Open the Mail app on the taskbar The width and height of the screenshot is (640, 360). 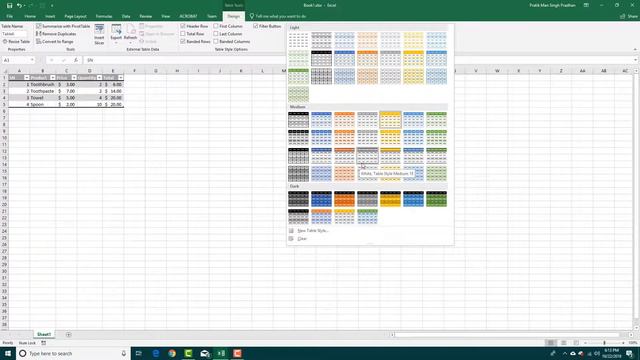click(204, 353)
